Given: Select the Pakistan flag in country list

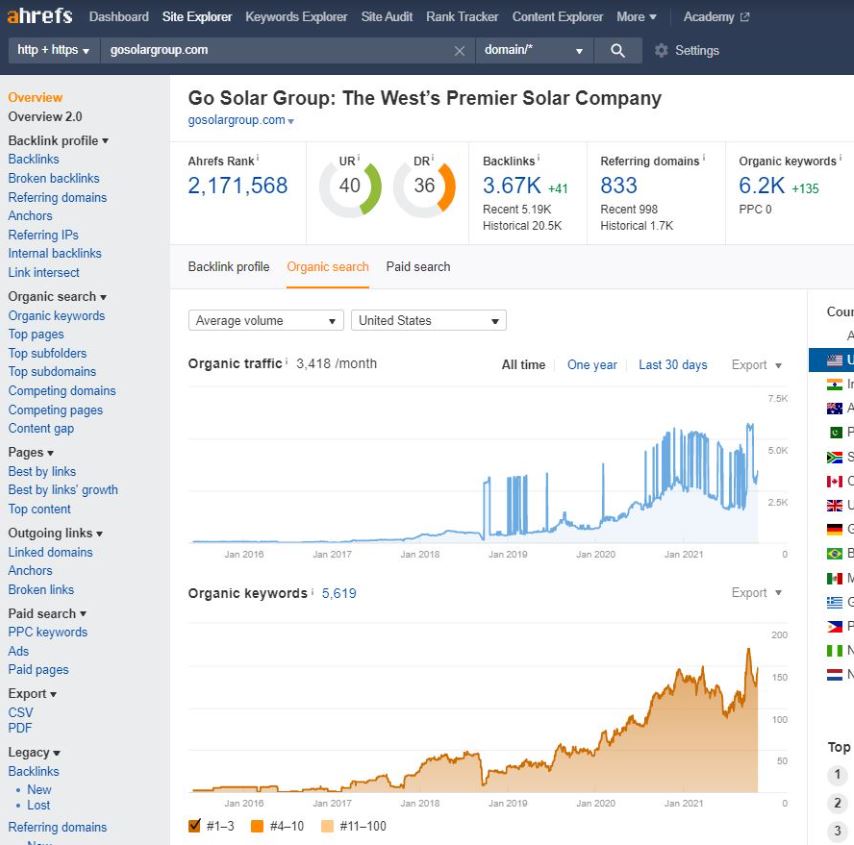Looking at the screenshot, I should point(834,433).
